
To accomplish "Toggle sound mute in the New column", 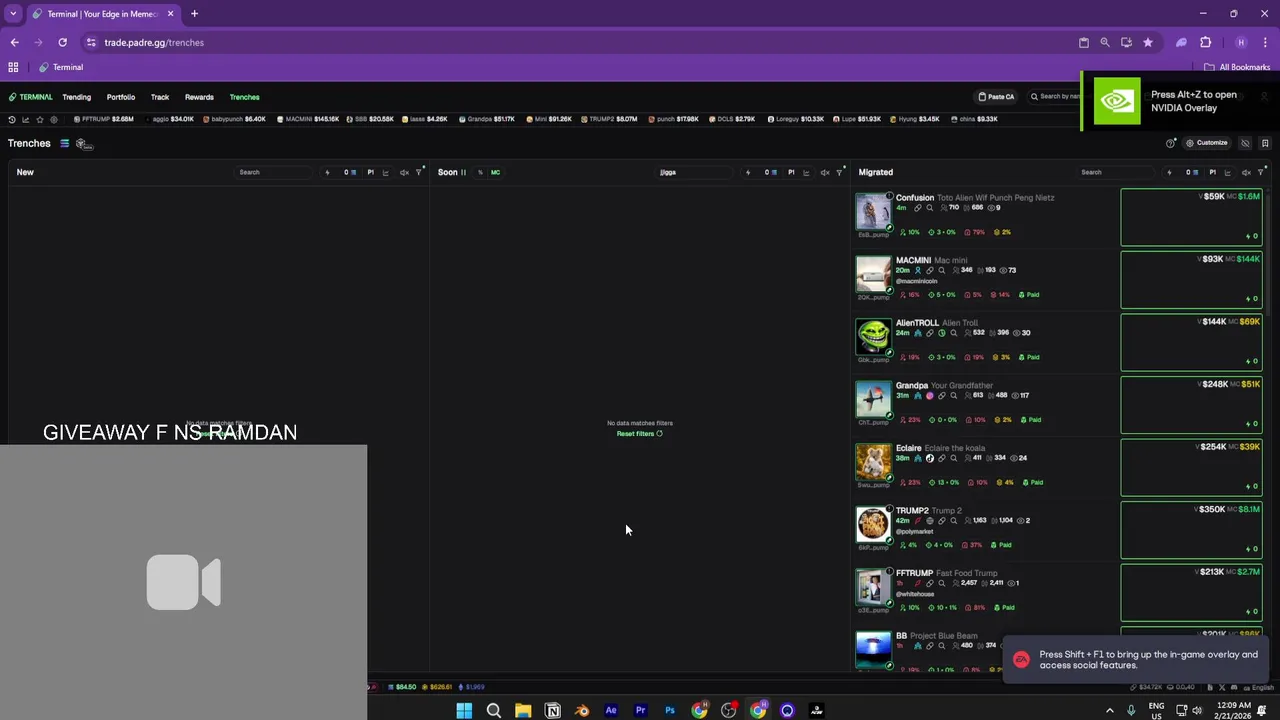I will coord(404,172).
